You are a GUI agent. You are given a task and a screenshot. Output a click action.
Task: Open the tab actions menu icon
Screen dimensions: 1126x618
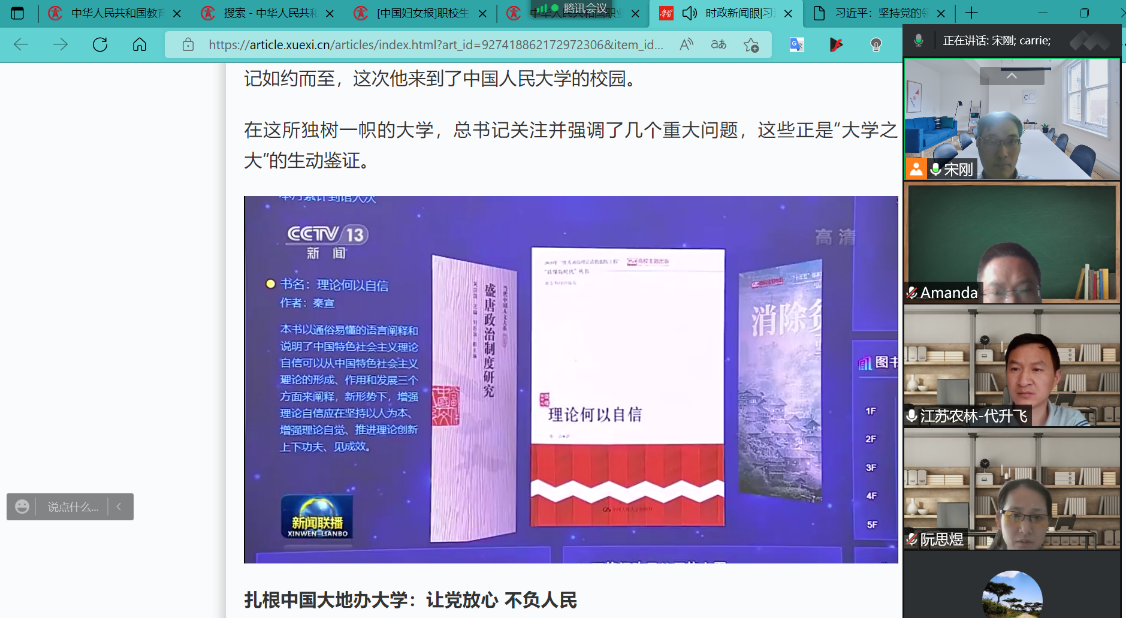17,13
